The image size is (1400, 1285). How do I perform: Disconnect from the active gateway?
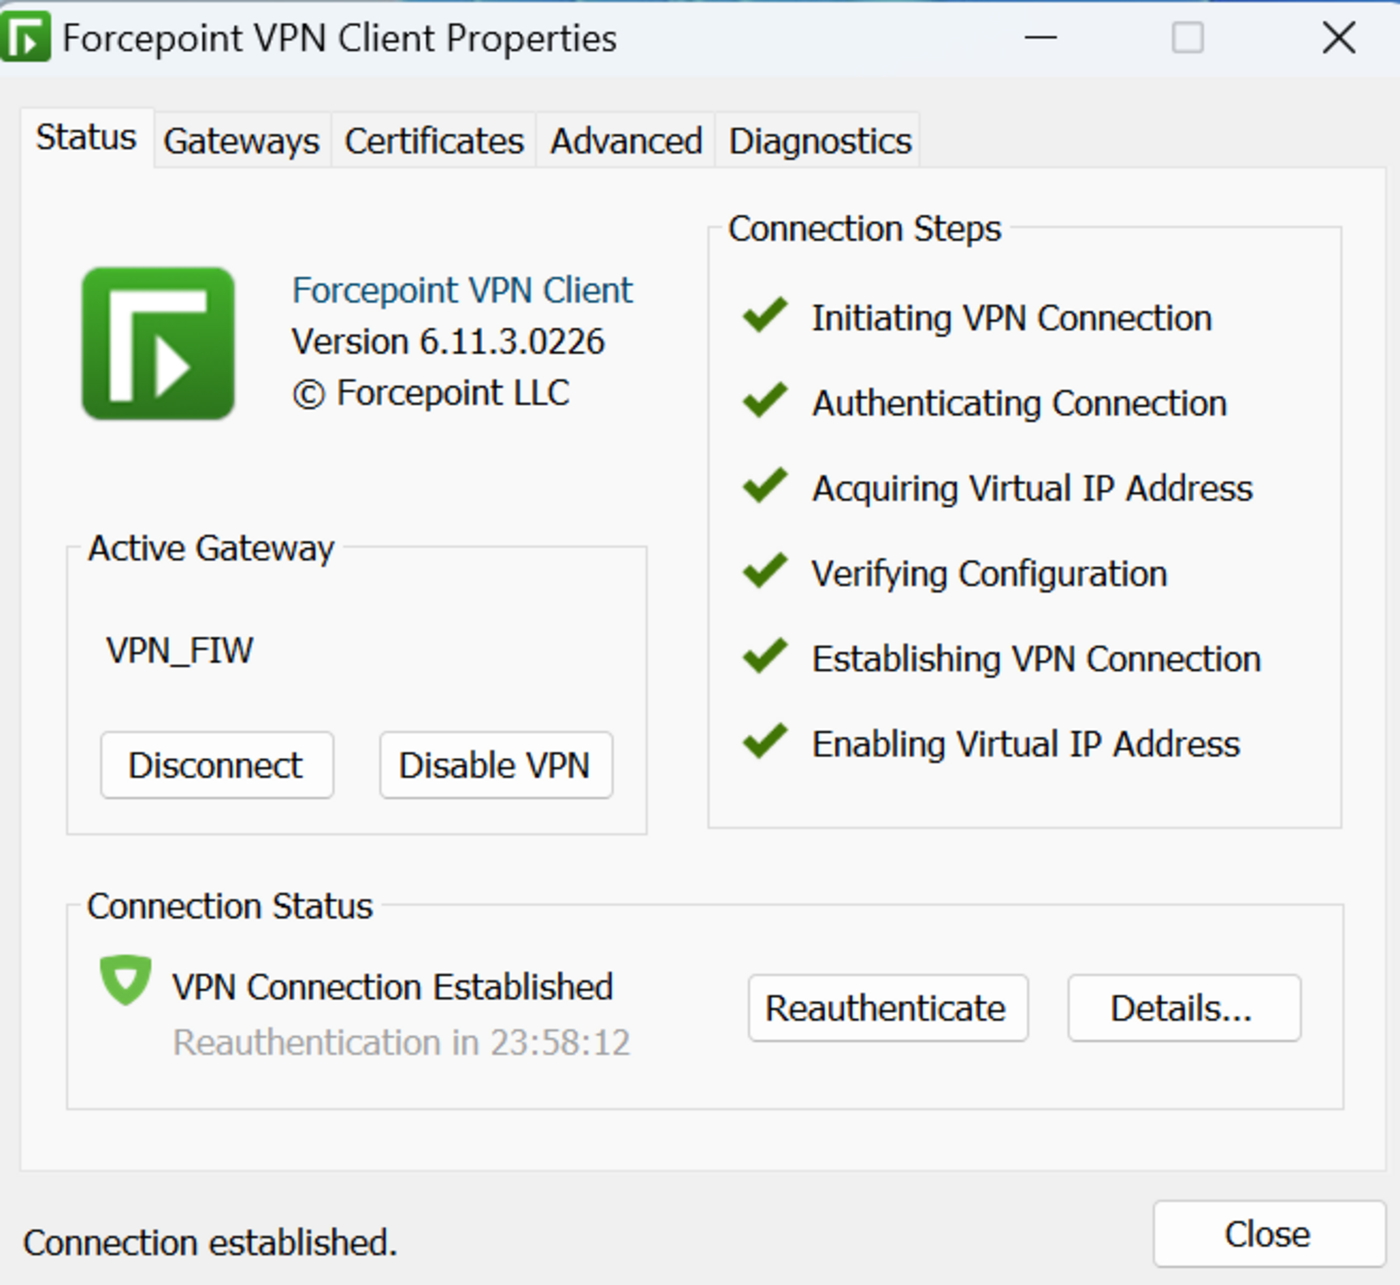click(216, 765)
